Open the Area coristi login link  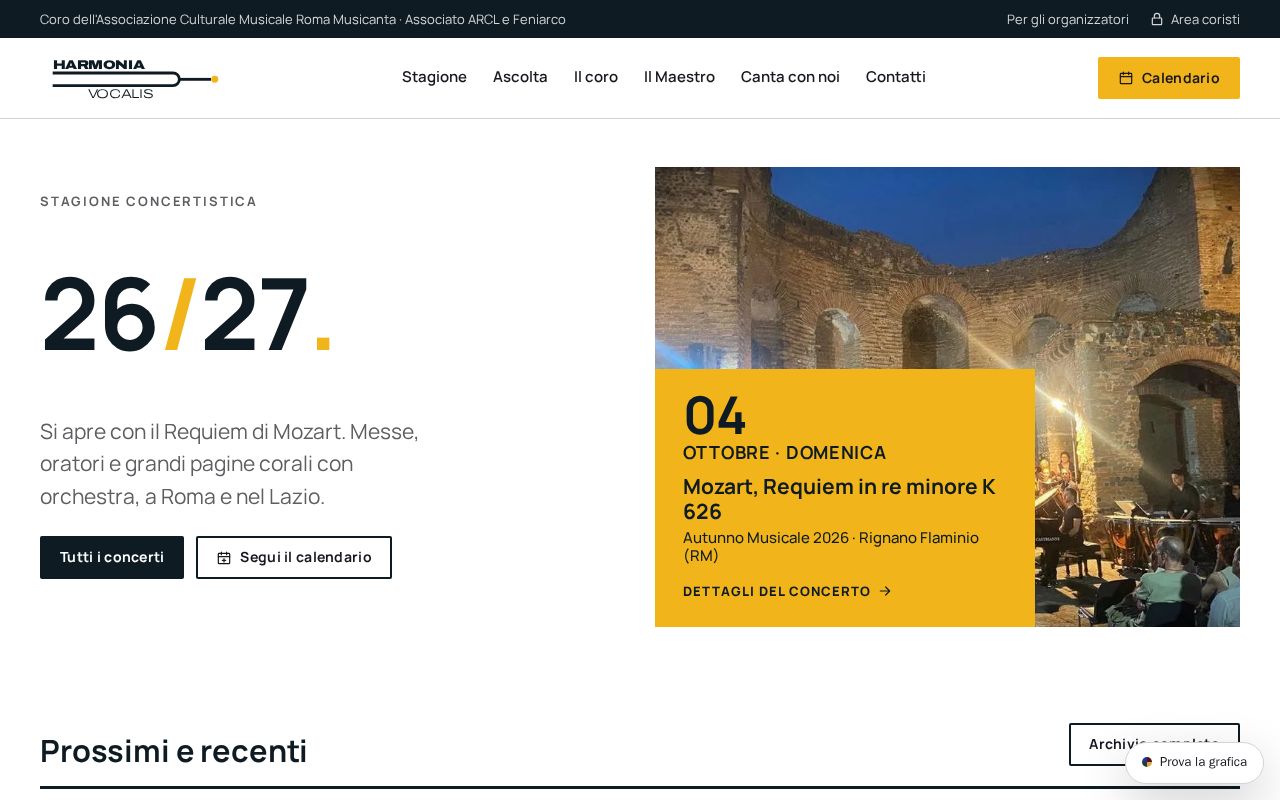[x=1195, y=19]
